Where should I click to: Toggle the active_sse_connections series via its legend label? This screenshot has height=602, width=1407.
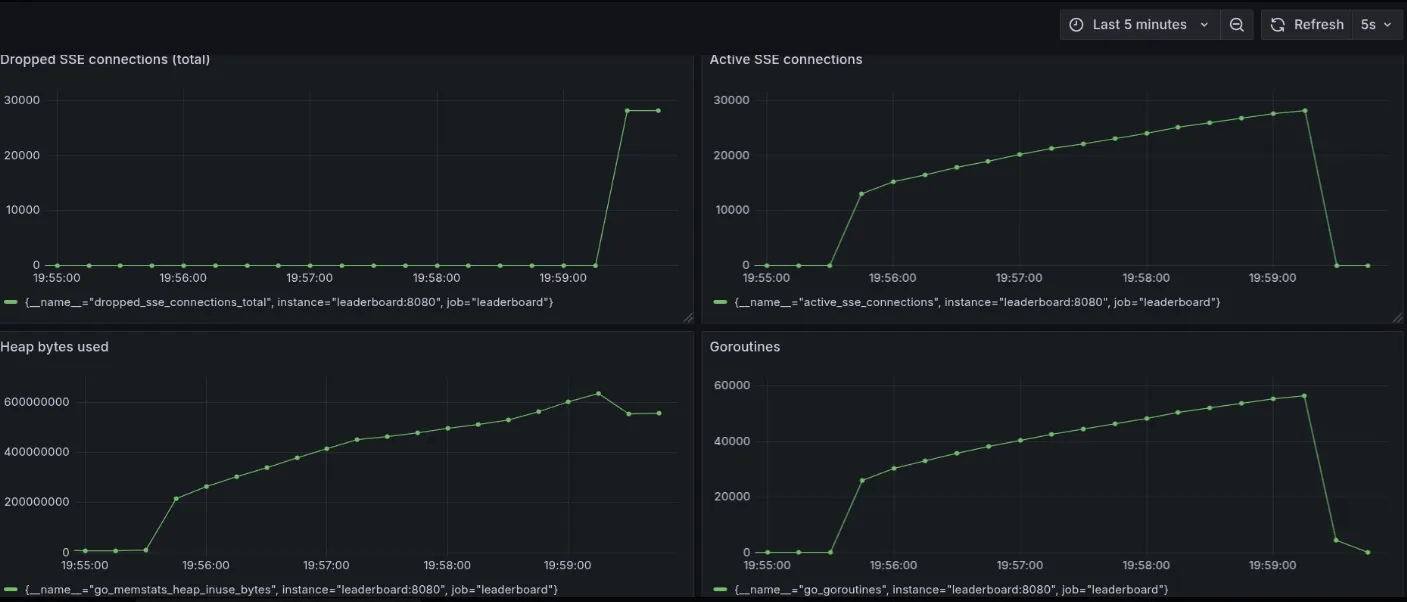(x=978, y=301)
